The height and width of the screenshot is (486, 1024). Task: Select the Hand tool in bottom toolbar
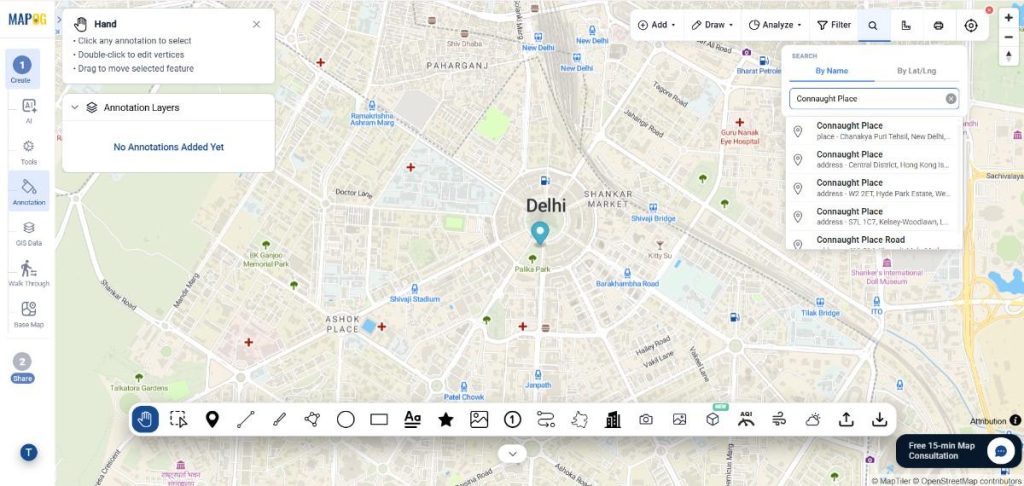[145, 419]
